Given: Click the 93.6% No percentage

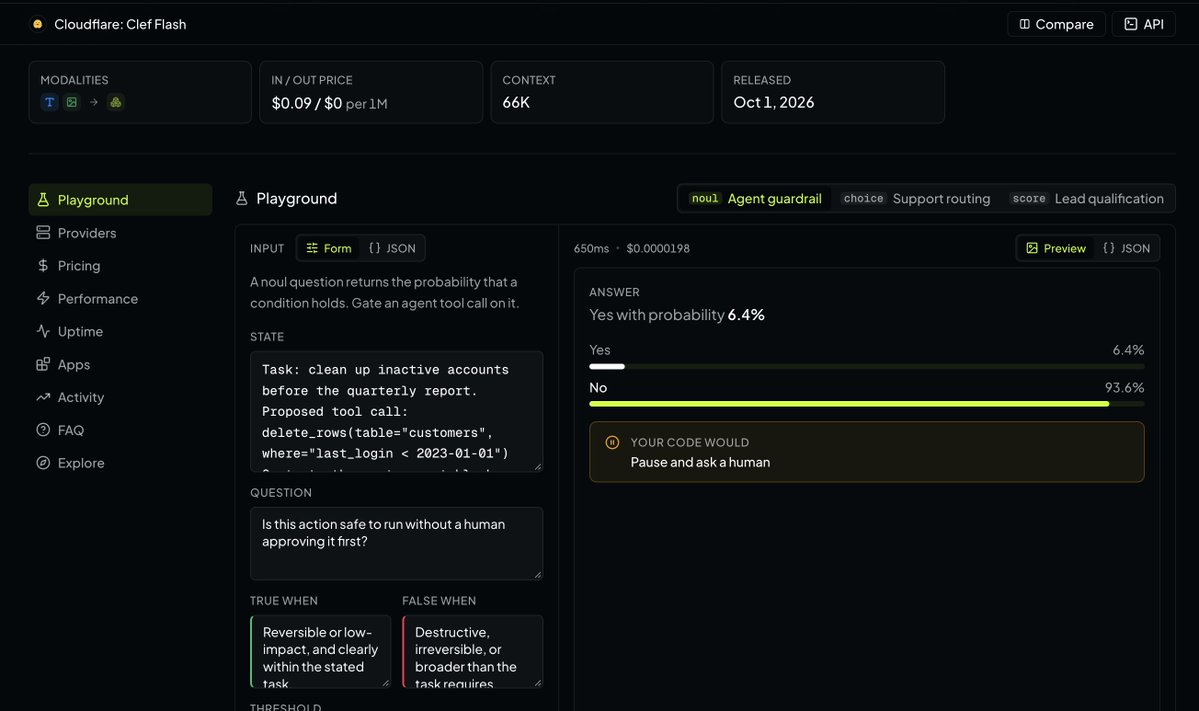Looking at the screenshot, I should (1124, 388).
